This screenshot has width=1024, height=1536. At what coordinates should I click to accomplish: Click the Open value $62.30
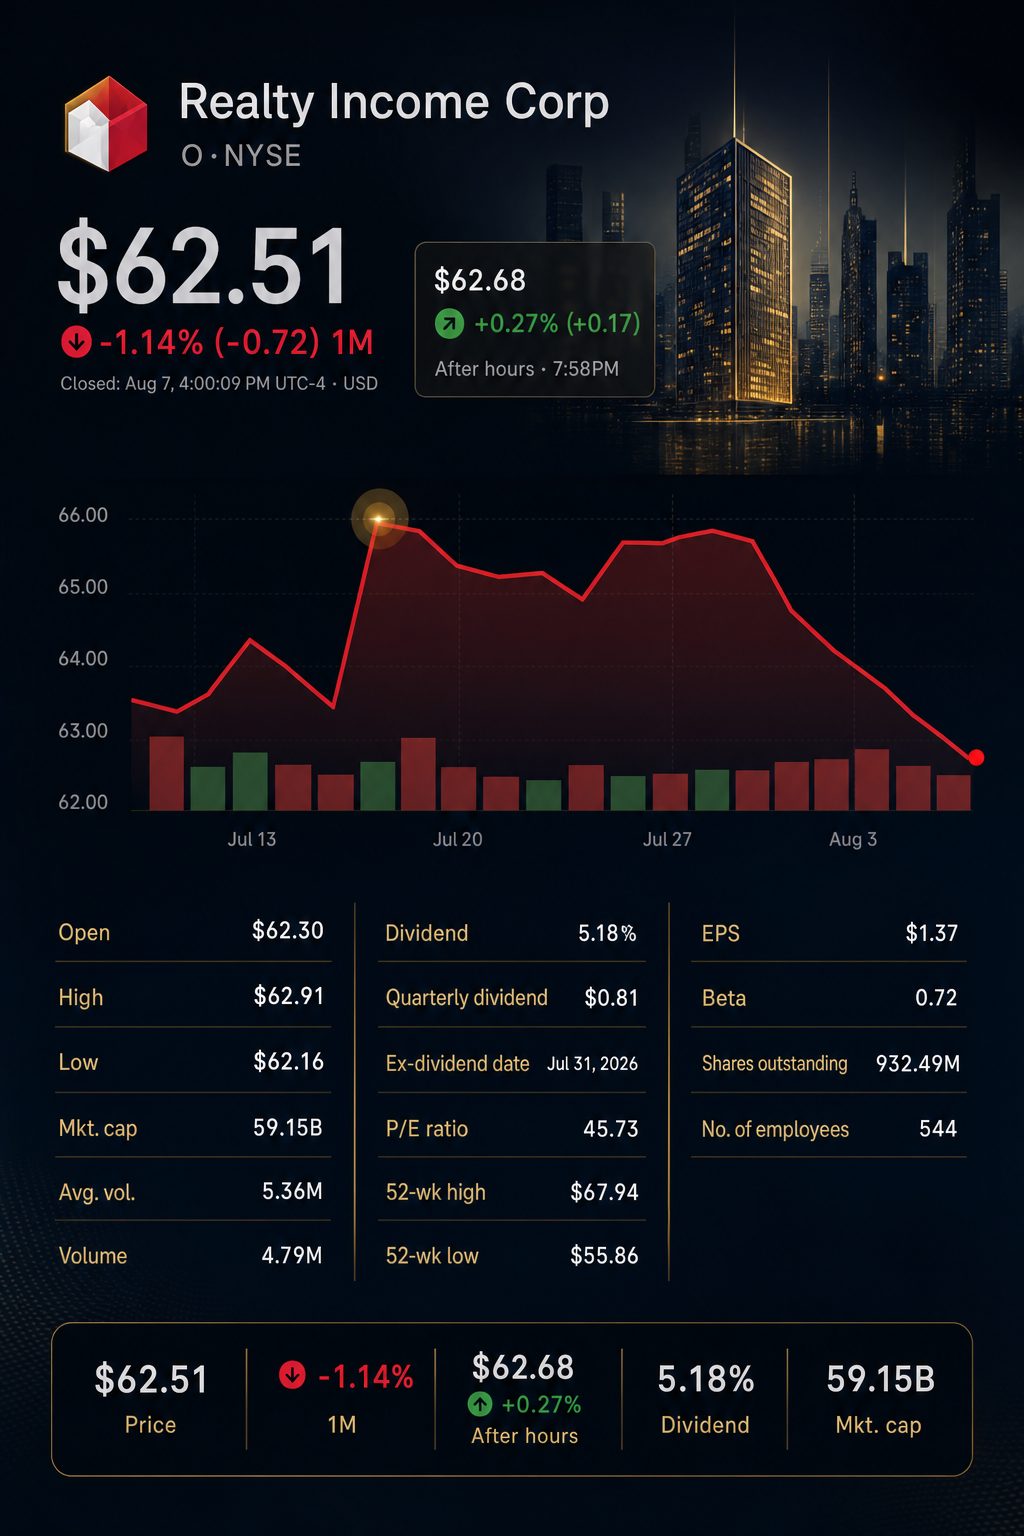coord(288,931)
